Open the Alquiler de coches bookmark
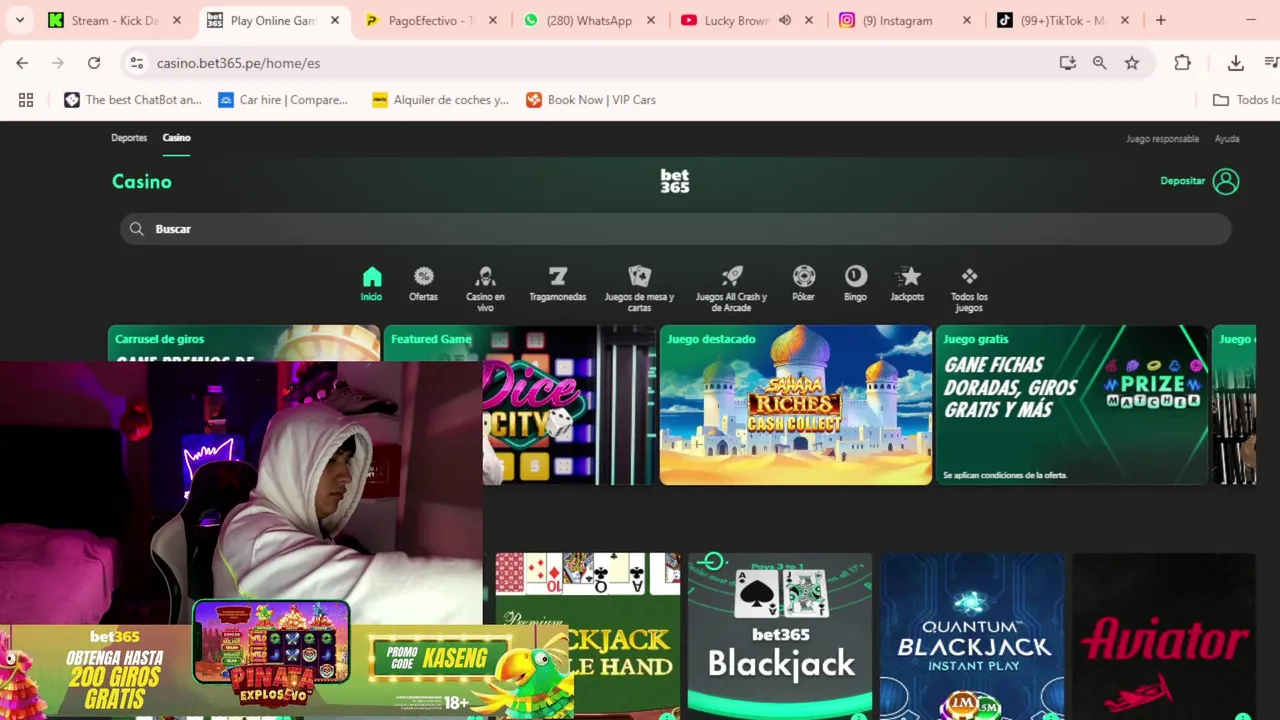This screenshot has width=1280, height=720. click(x=440, y=100)
